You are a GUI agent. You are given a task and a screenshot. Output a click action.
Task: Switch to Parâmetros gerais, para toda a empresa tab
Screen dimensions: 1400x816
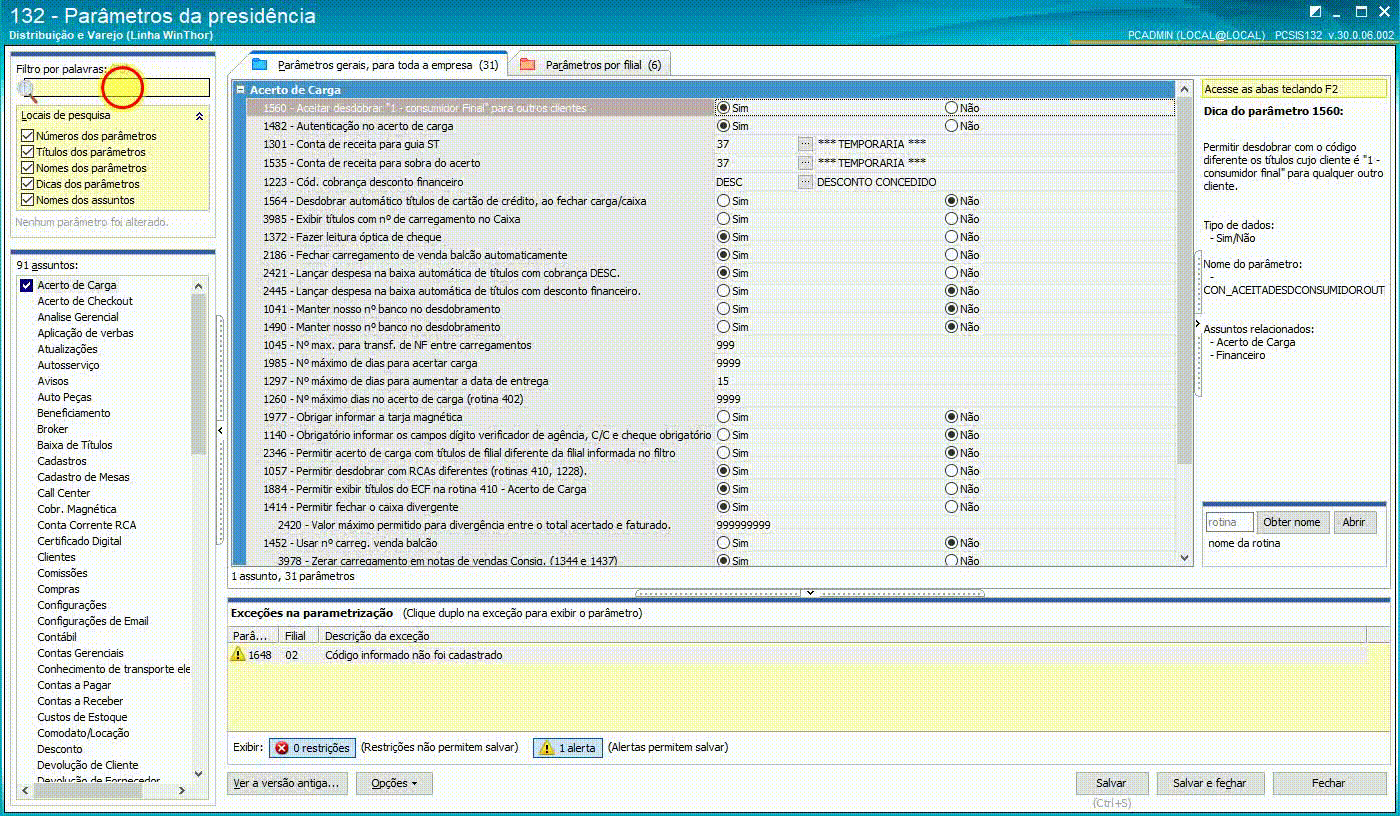pyautogui.click(x=377, y=64)
